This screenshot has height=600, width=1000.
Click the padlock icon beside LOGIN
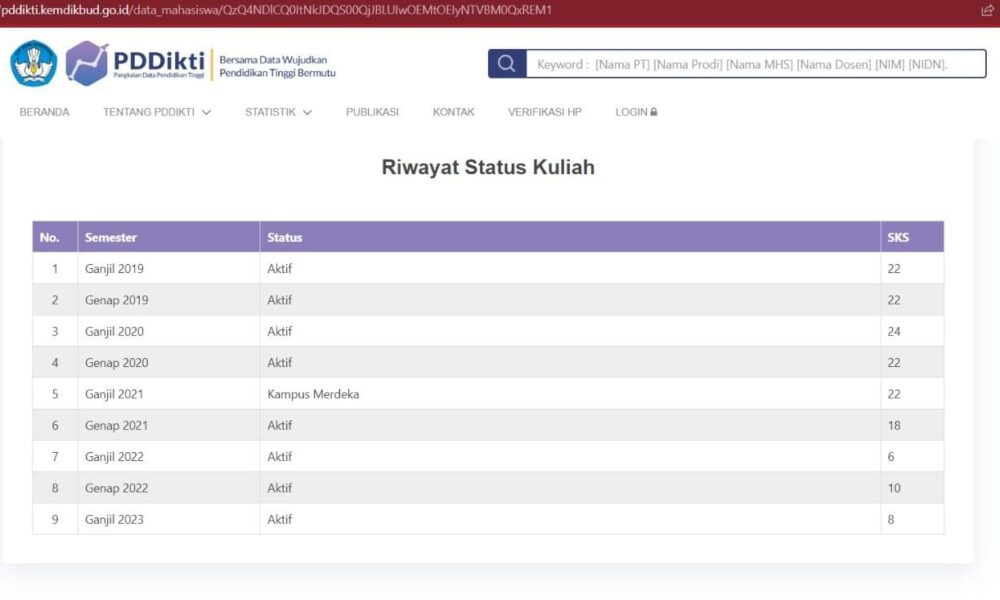[x=654, y=112]
